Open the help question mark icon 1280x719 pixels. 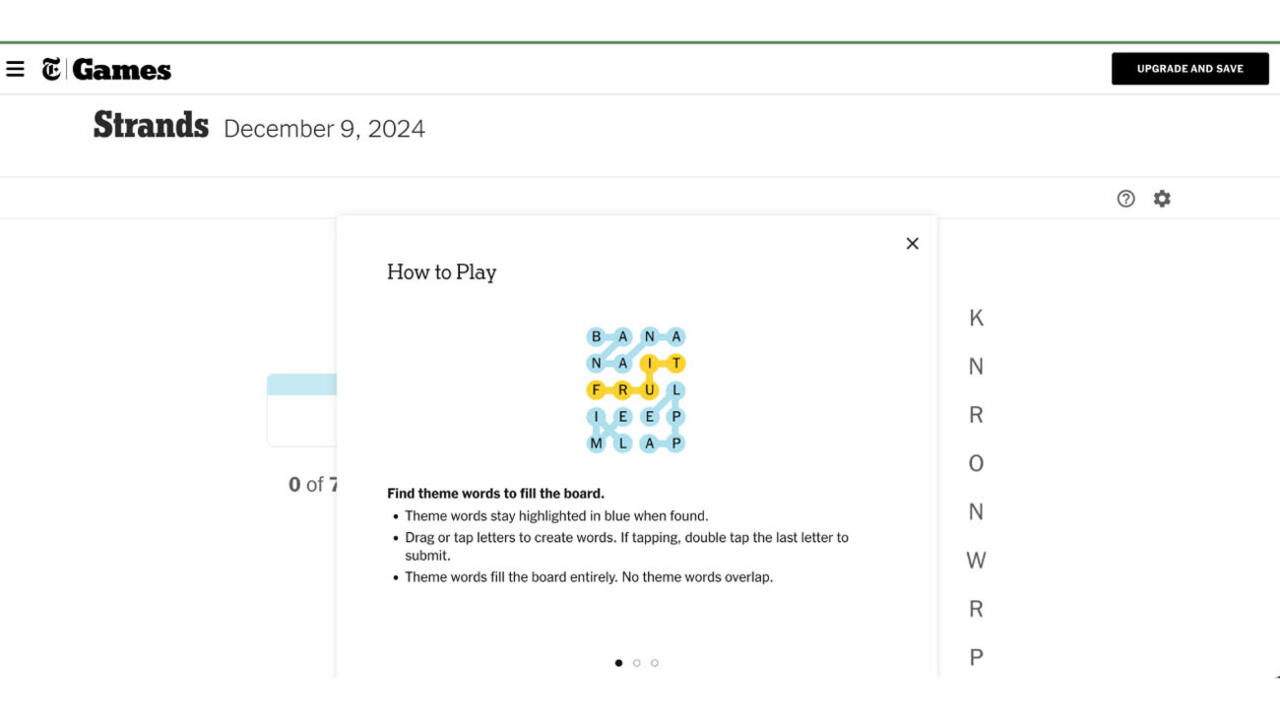click(x=1126, y=199)
